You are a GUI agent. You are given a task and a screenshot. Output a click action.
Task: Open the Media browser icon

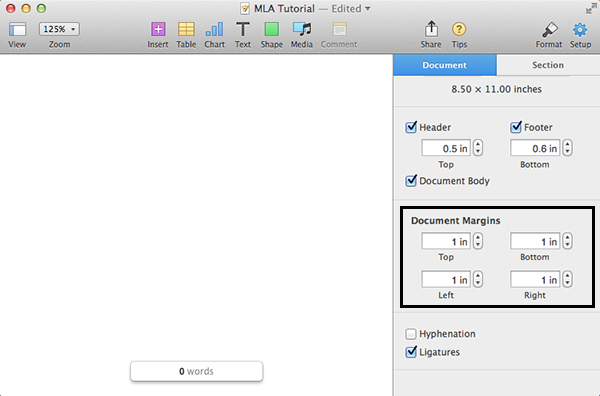(x=302, y=29)
